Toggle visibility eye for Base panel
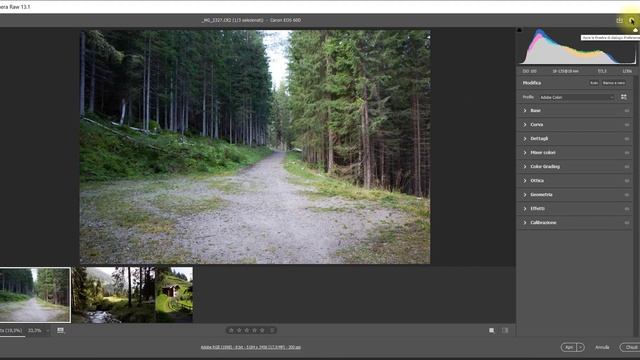This screenshot has height=360, width=640. [627, 111]
